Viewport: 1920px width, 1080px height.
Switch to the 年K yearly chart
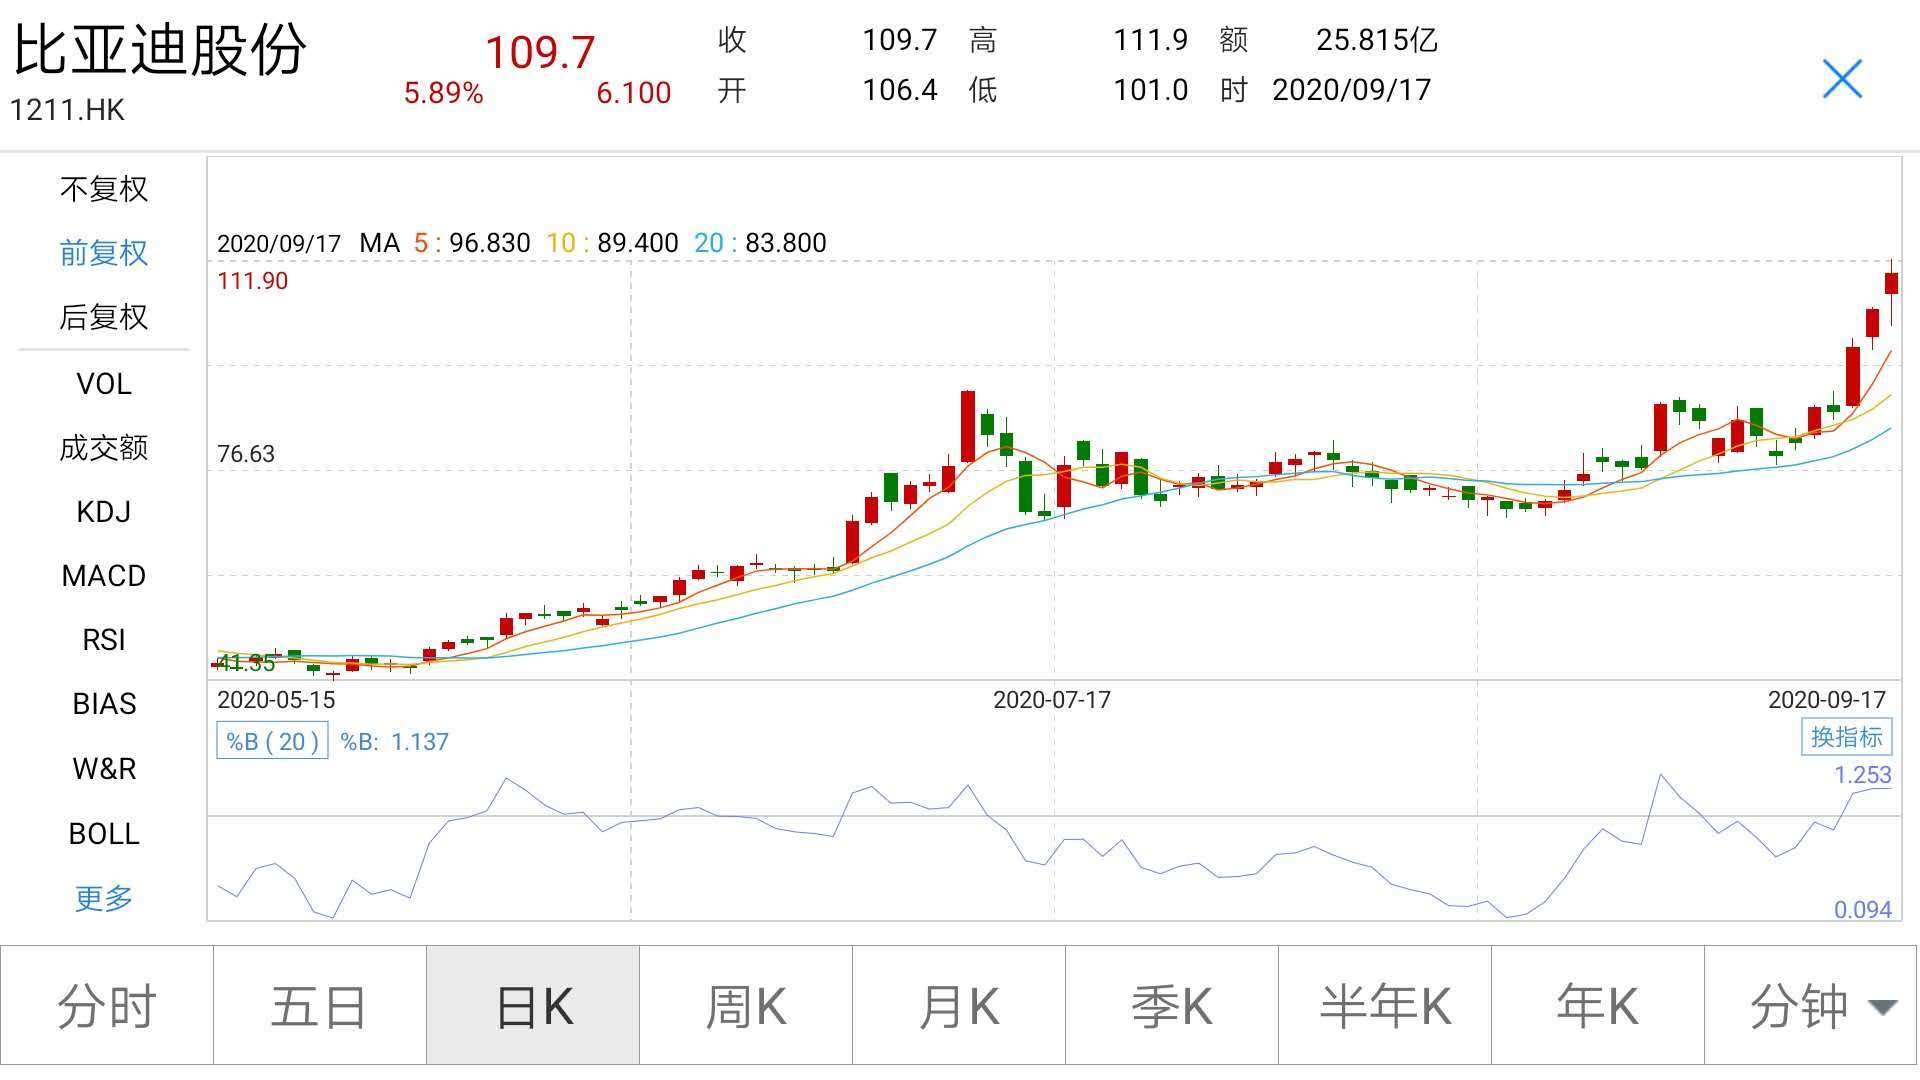click(1598, 1004)
